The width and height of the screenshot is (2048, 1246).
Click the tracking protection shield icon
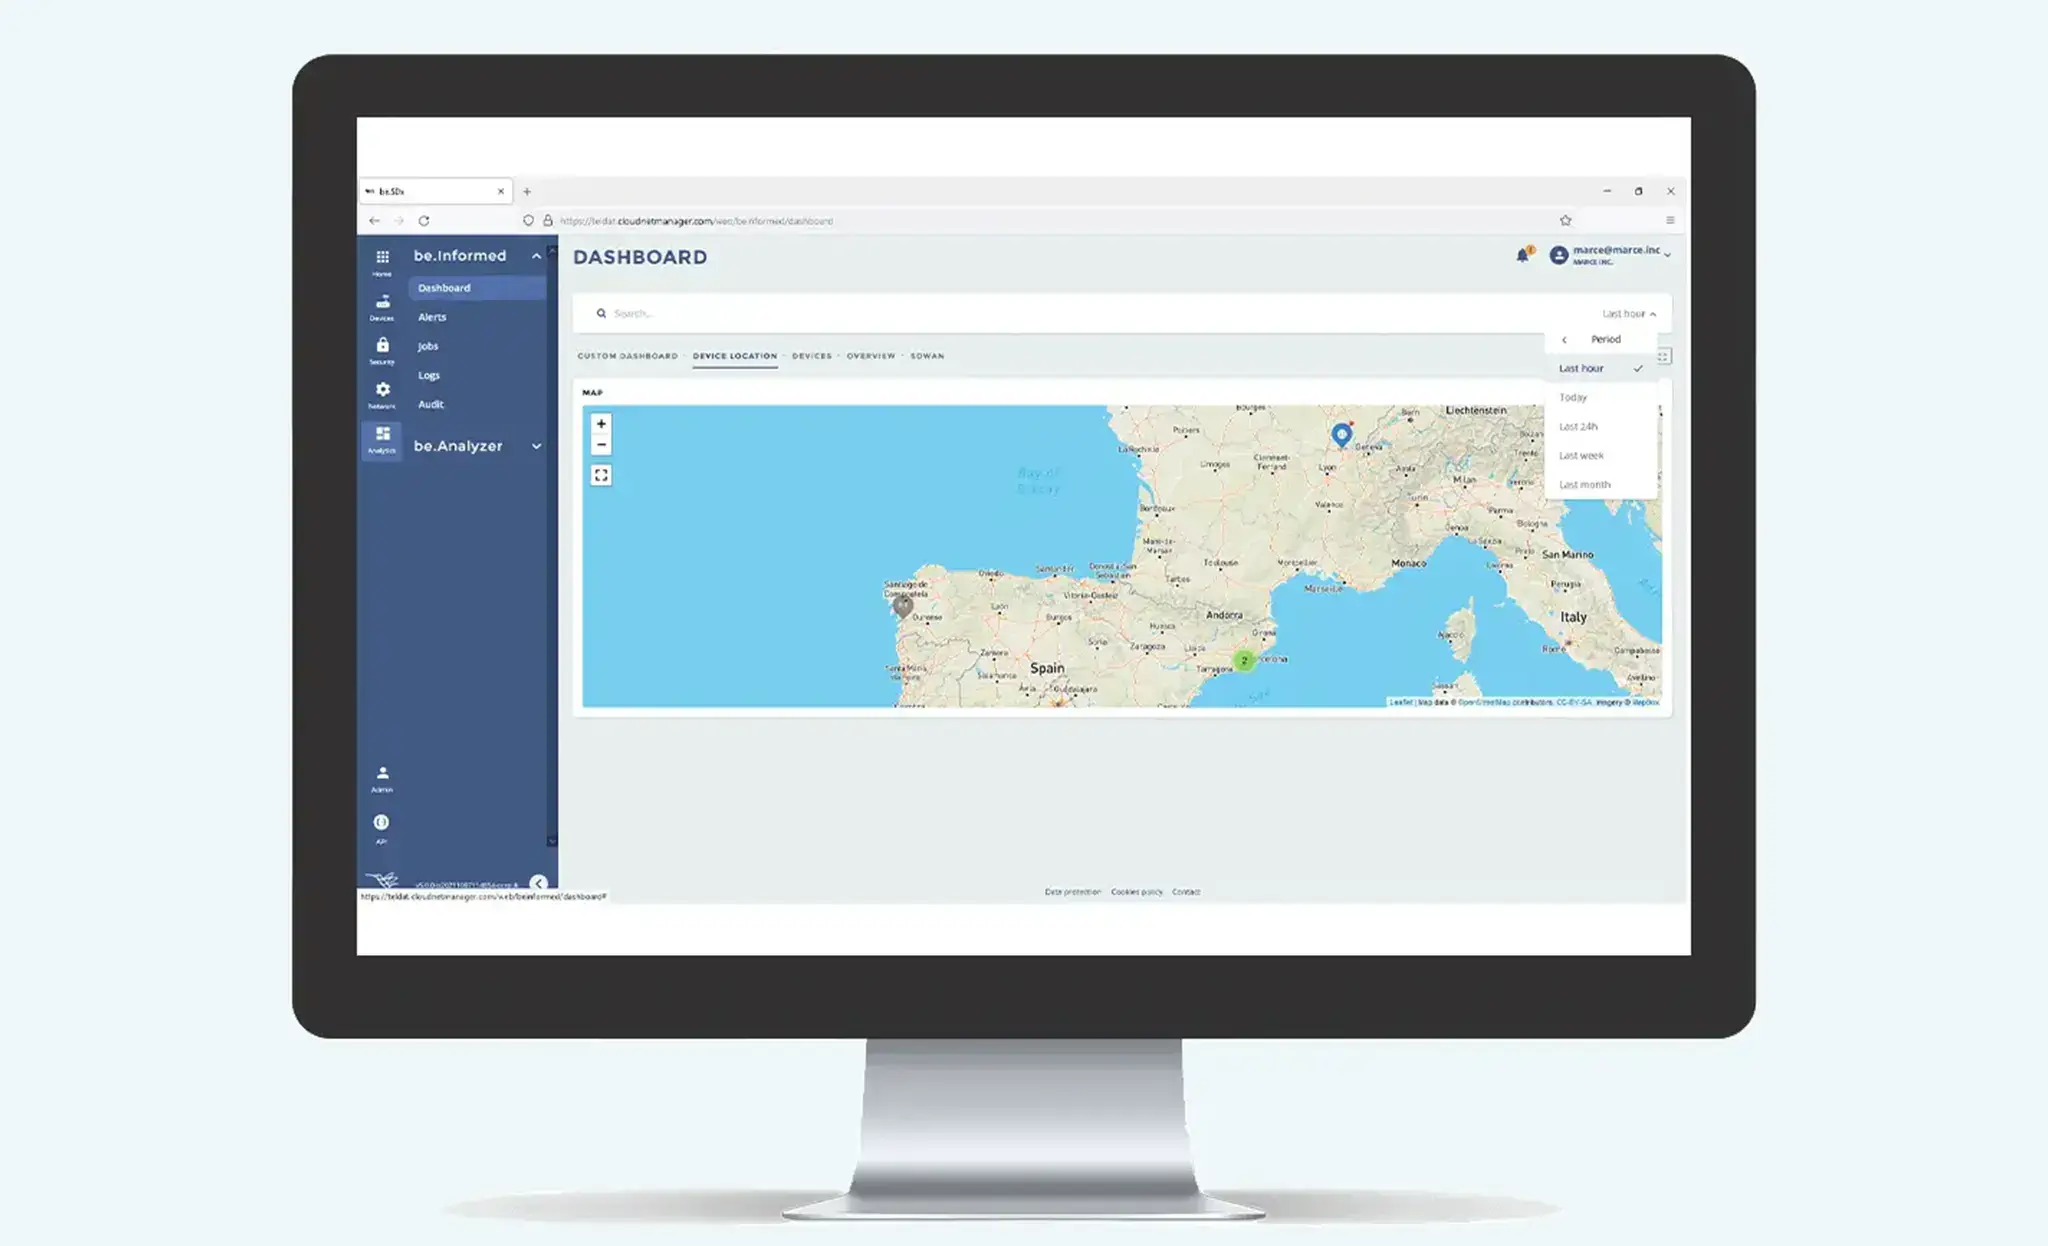point(528,220)
